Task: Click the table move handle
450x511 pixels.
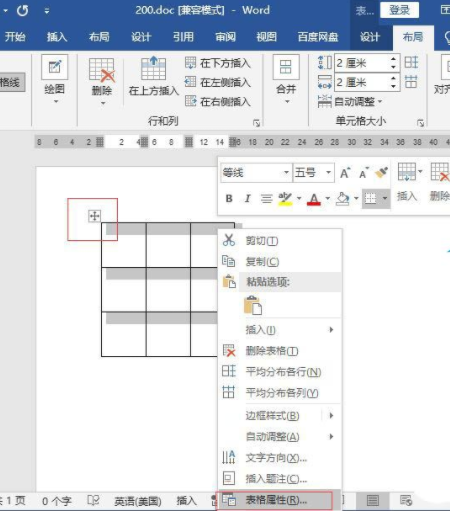Action: pyautogui.click(x=95, y=216)
